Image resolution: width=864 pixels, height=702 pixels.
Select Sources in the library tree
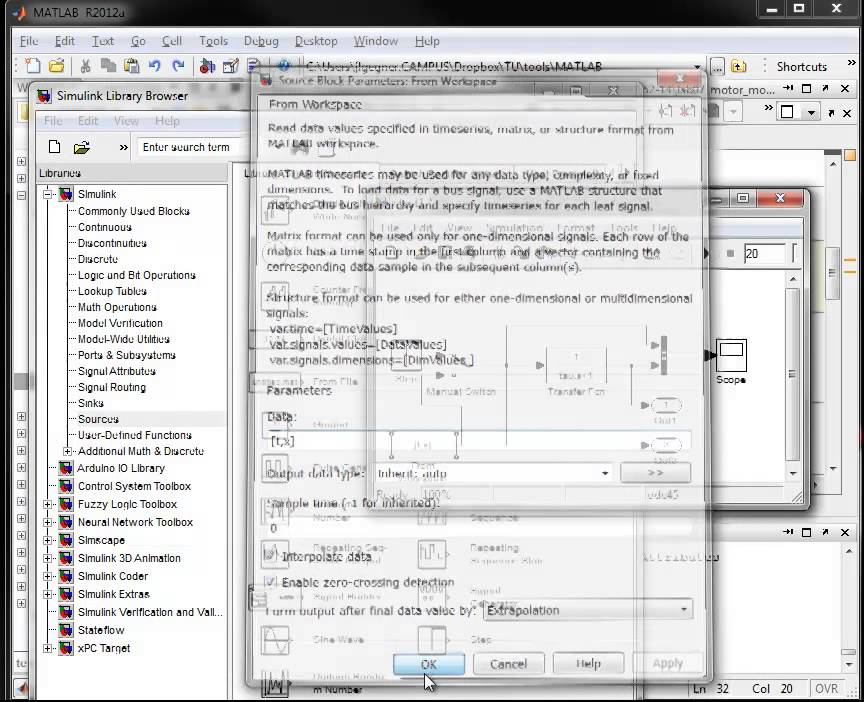click(x=98, y=419)
